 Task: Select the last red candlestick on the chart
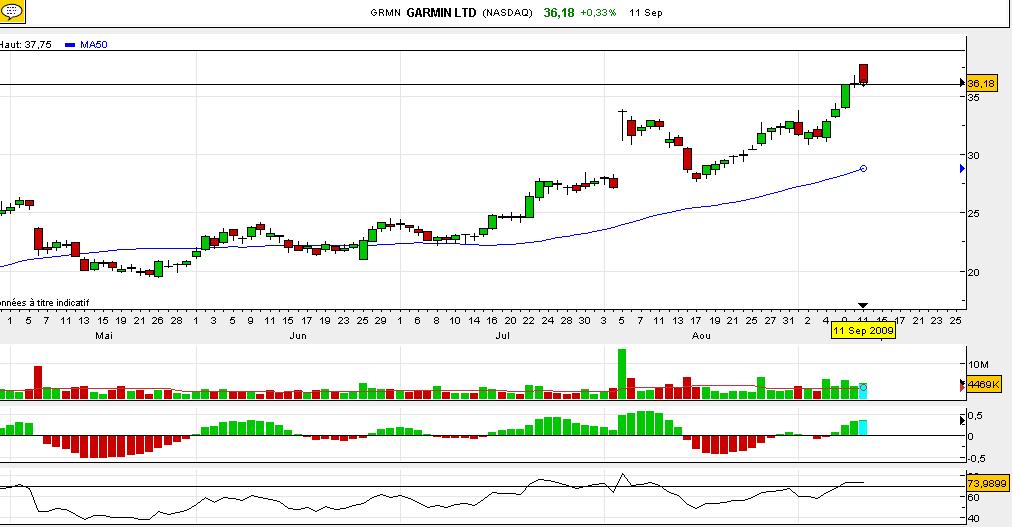click(x=863, y=74)
